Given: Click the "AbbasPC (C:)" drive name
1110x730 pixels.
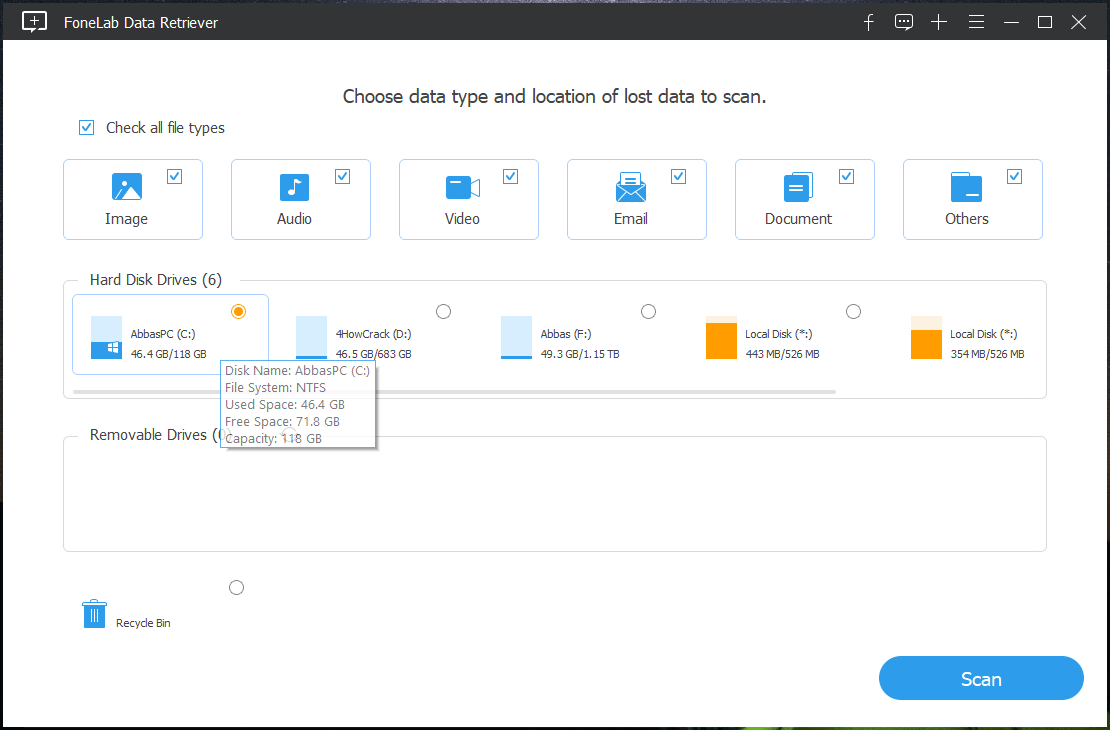Looking at the screenshot, I should [x=163, y=334].
